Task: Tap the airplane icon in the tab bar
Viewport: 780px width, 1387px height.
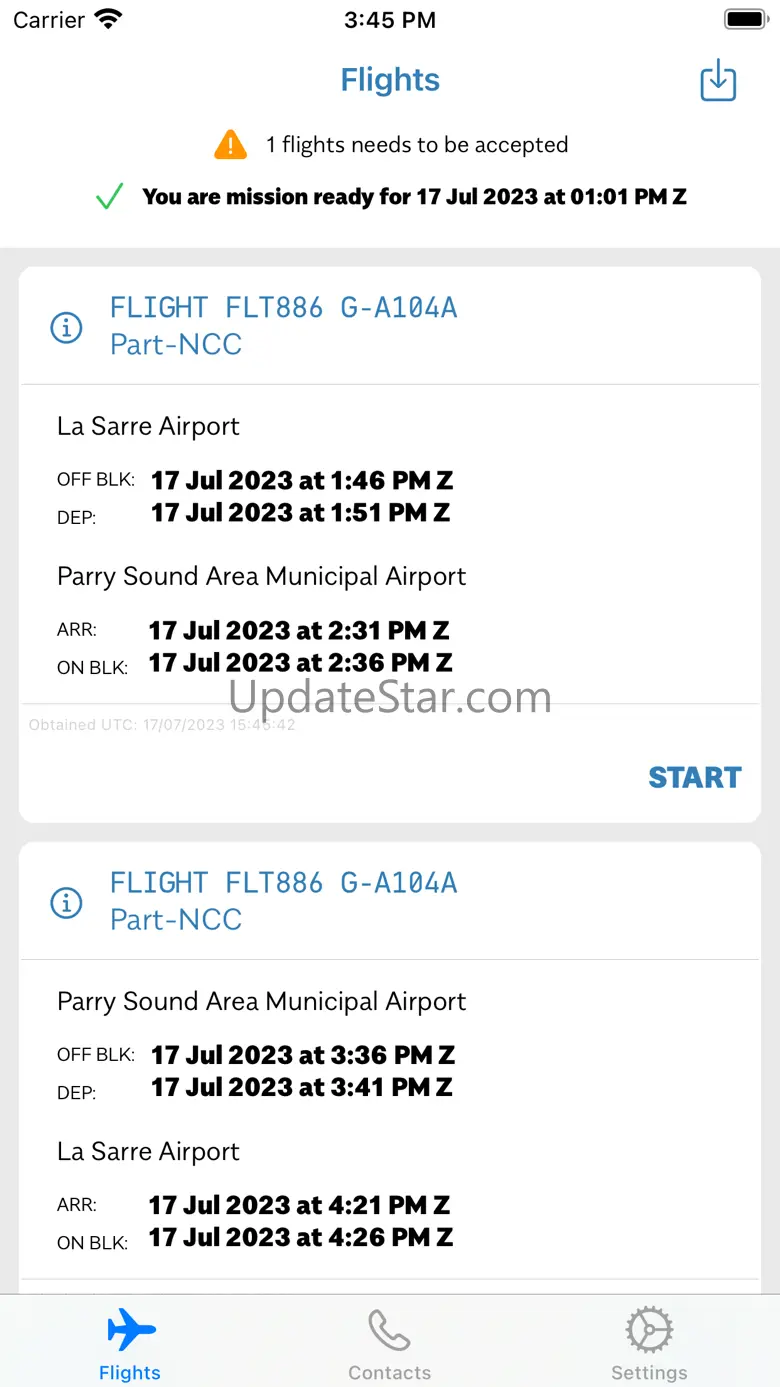Action: tap(131, 1331)
